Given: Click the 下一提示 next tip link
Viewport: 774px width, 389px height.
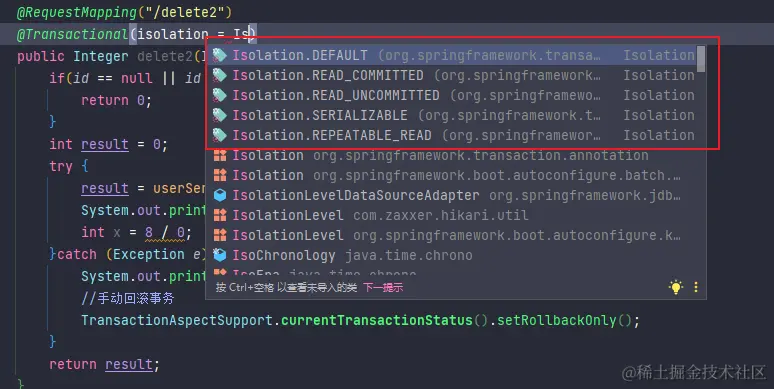Looking at the screenshot, I should click(383, 287).
